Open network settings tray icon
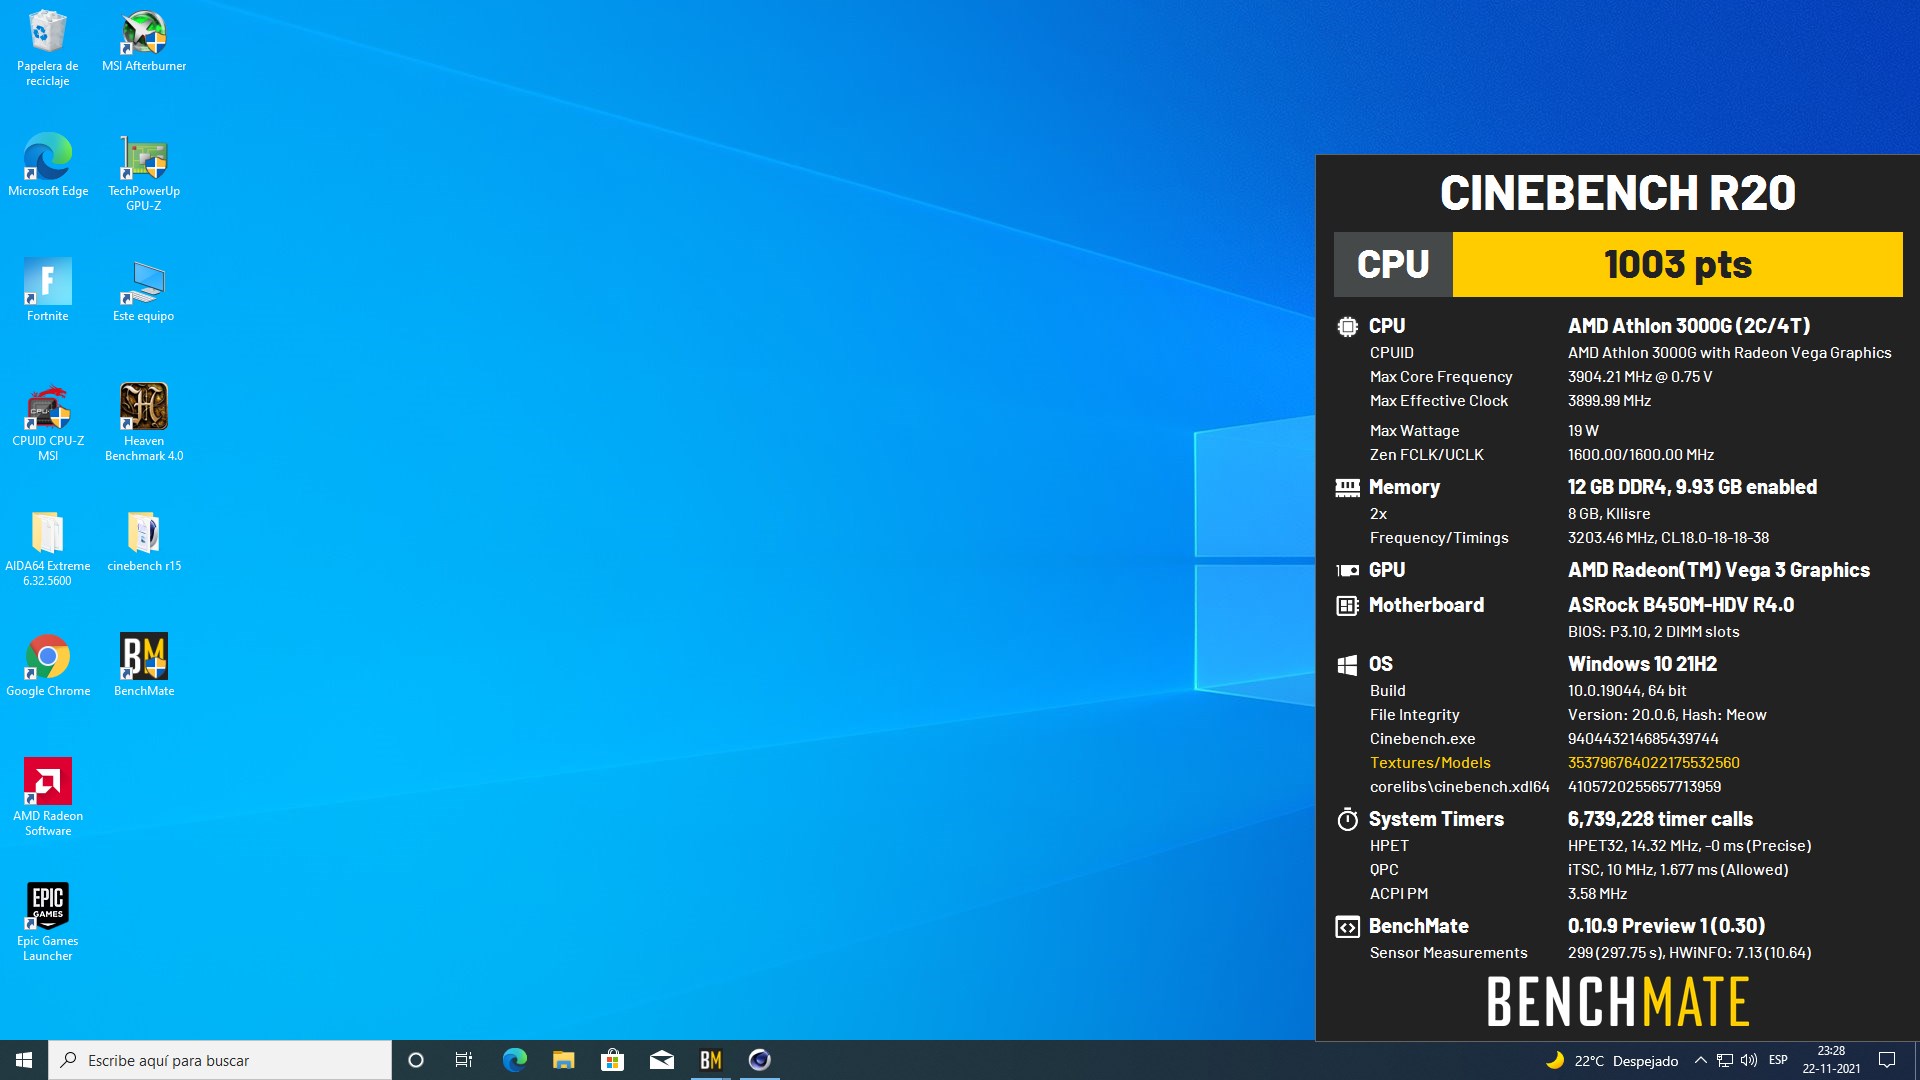The image size is (1920, 1080). (x=1725, y=1060)
